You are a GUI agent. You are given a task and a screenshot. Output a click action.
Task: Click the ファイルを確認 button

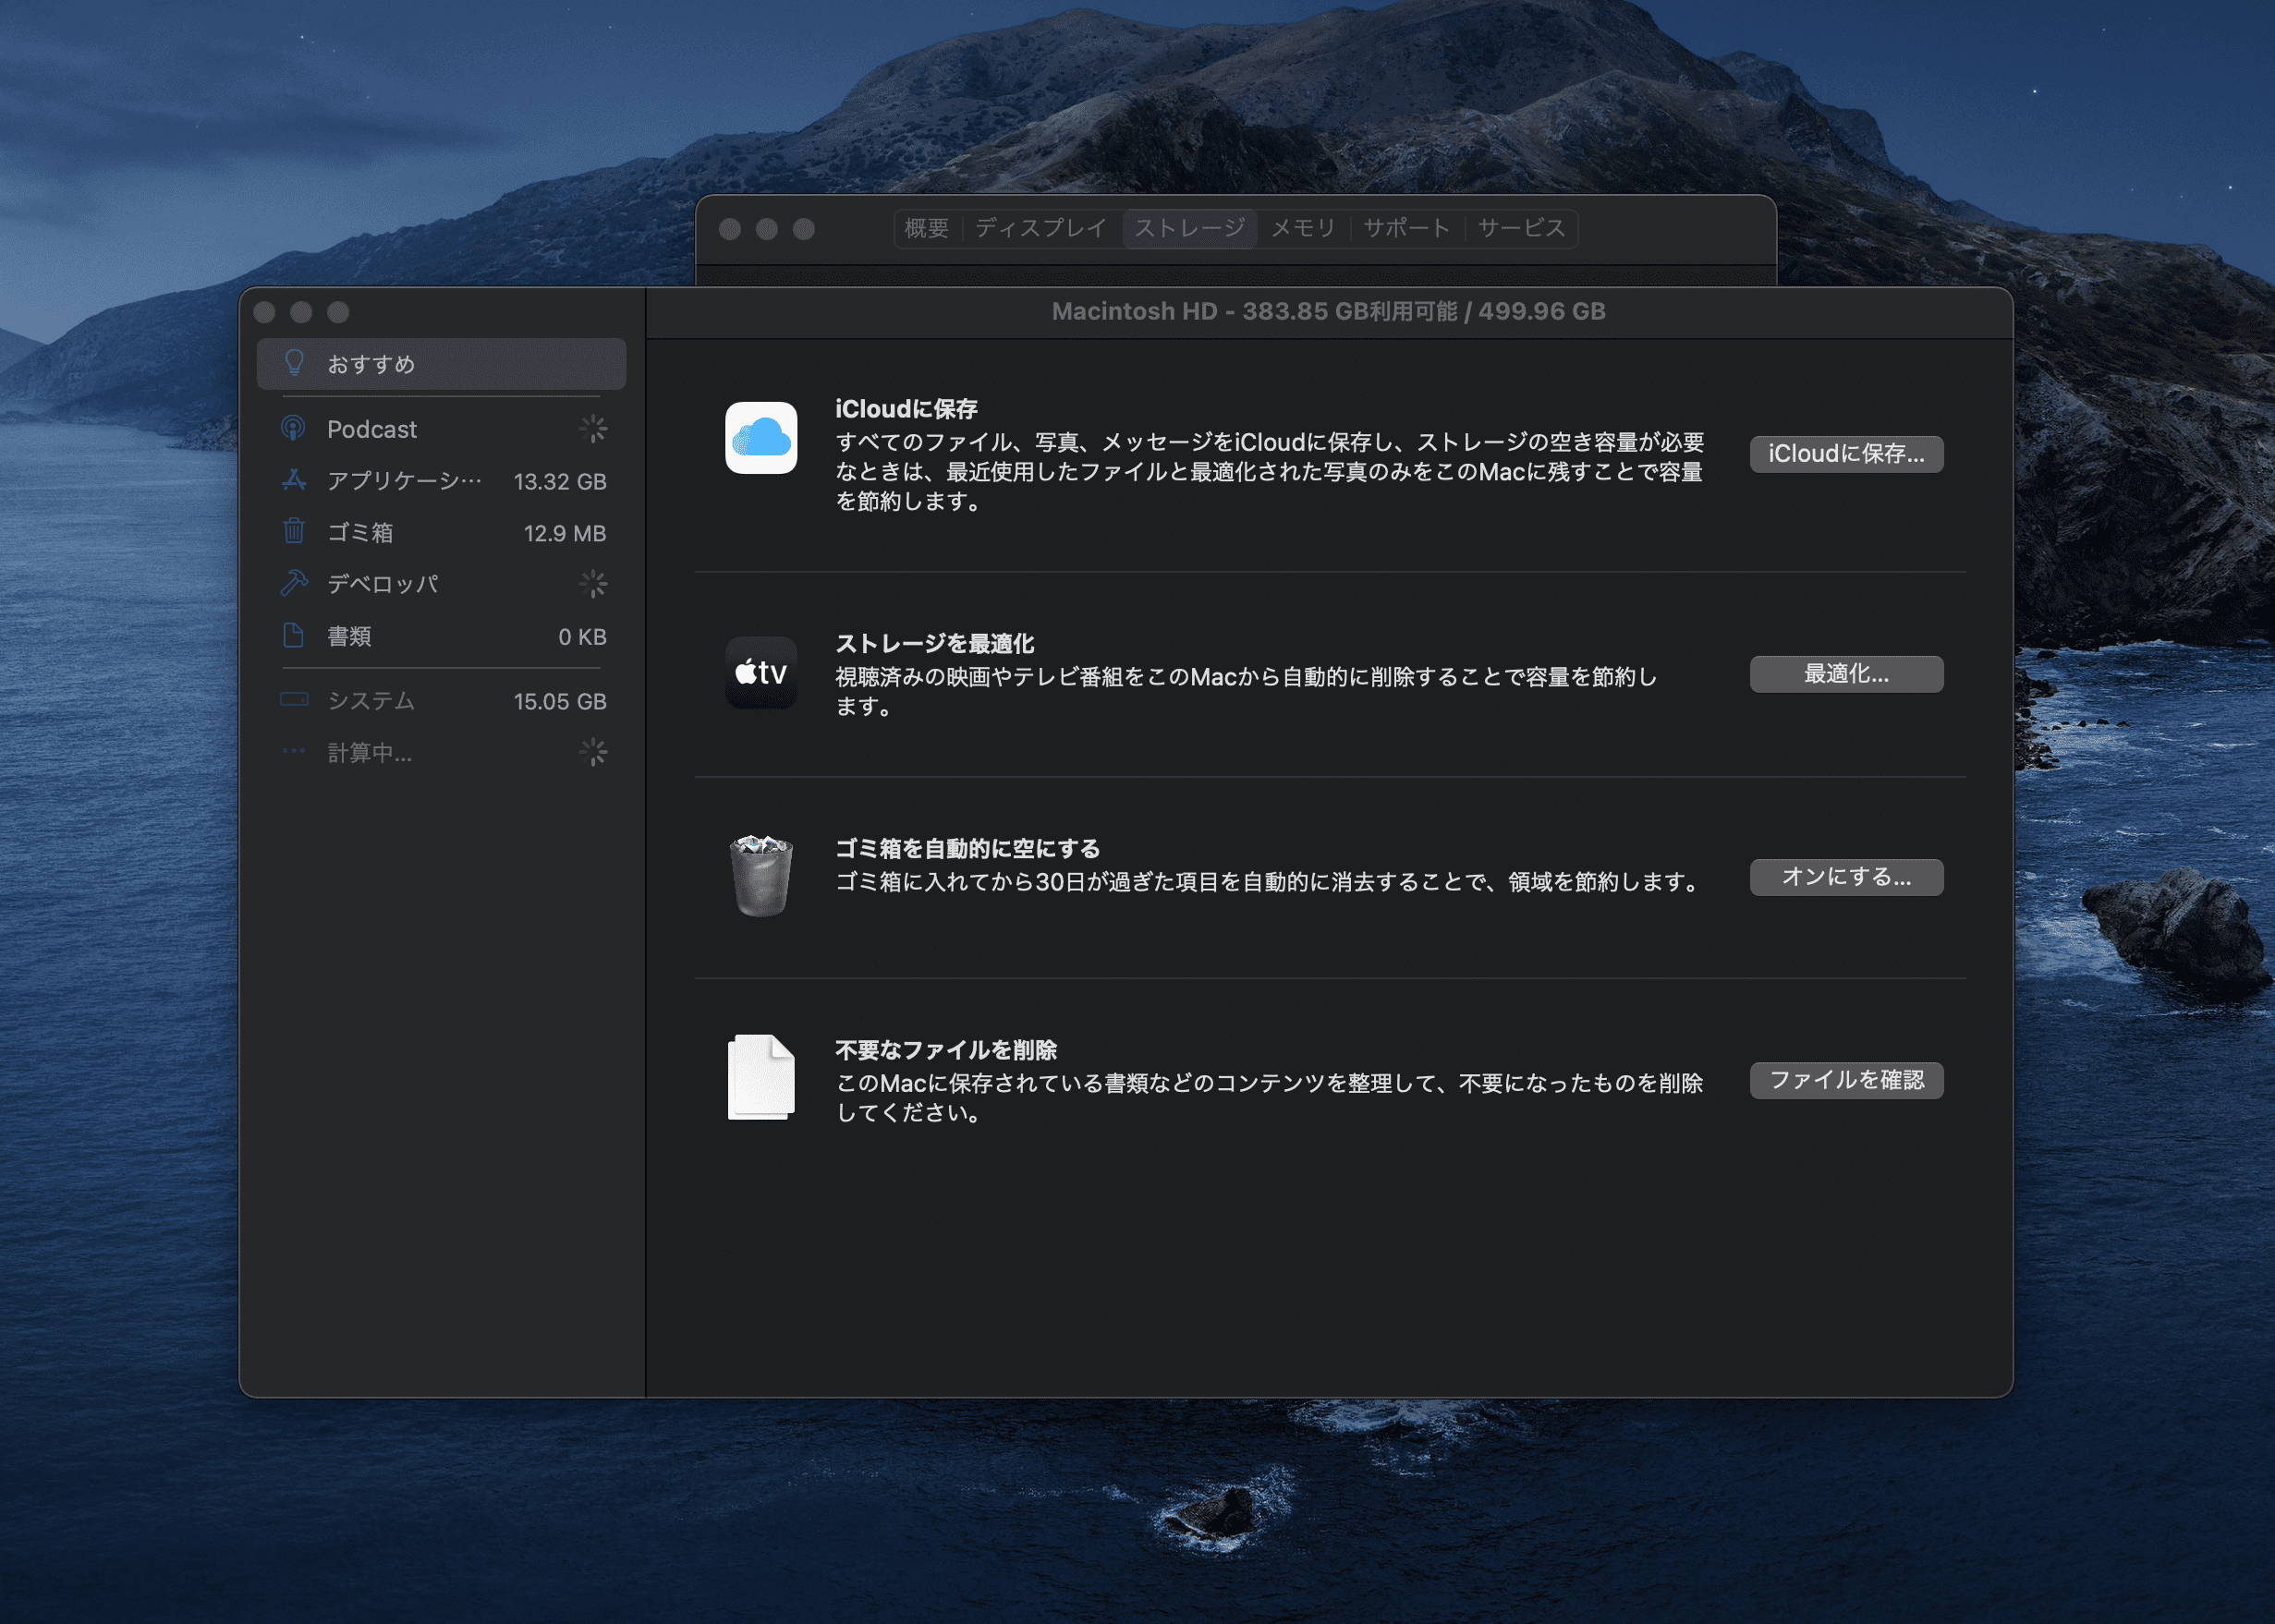click(1846, 1080)
